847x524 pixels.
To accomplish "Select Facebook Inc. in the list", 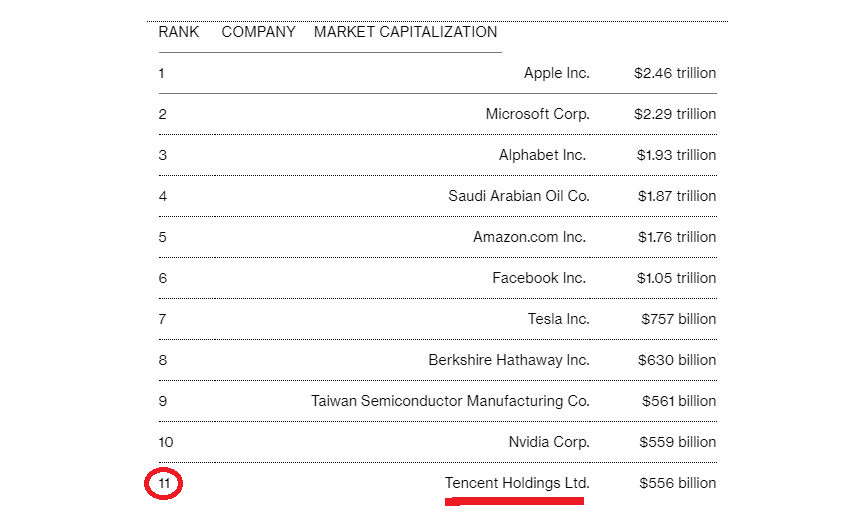I will pyautogui.click(x=539, y=278).
